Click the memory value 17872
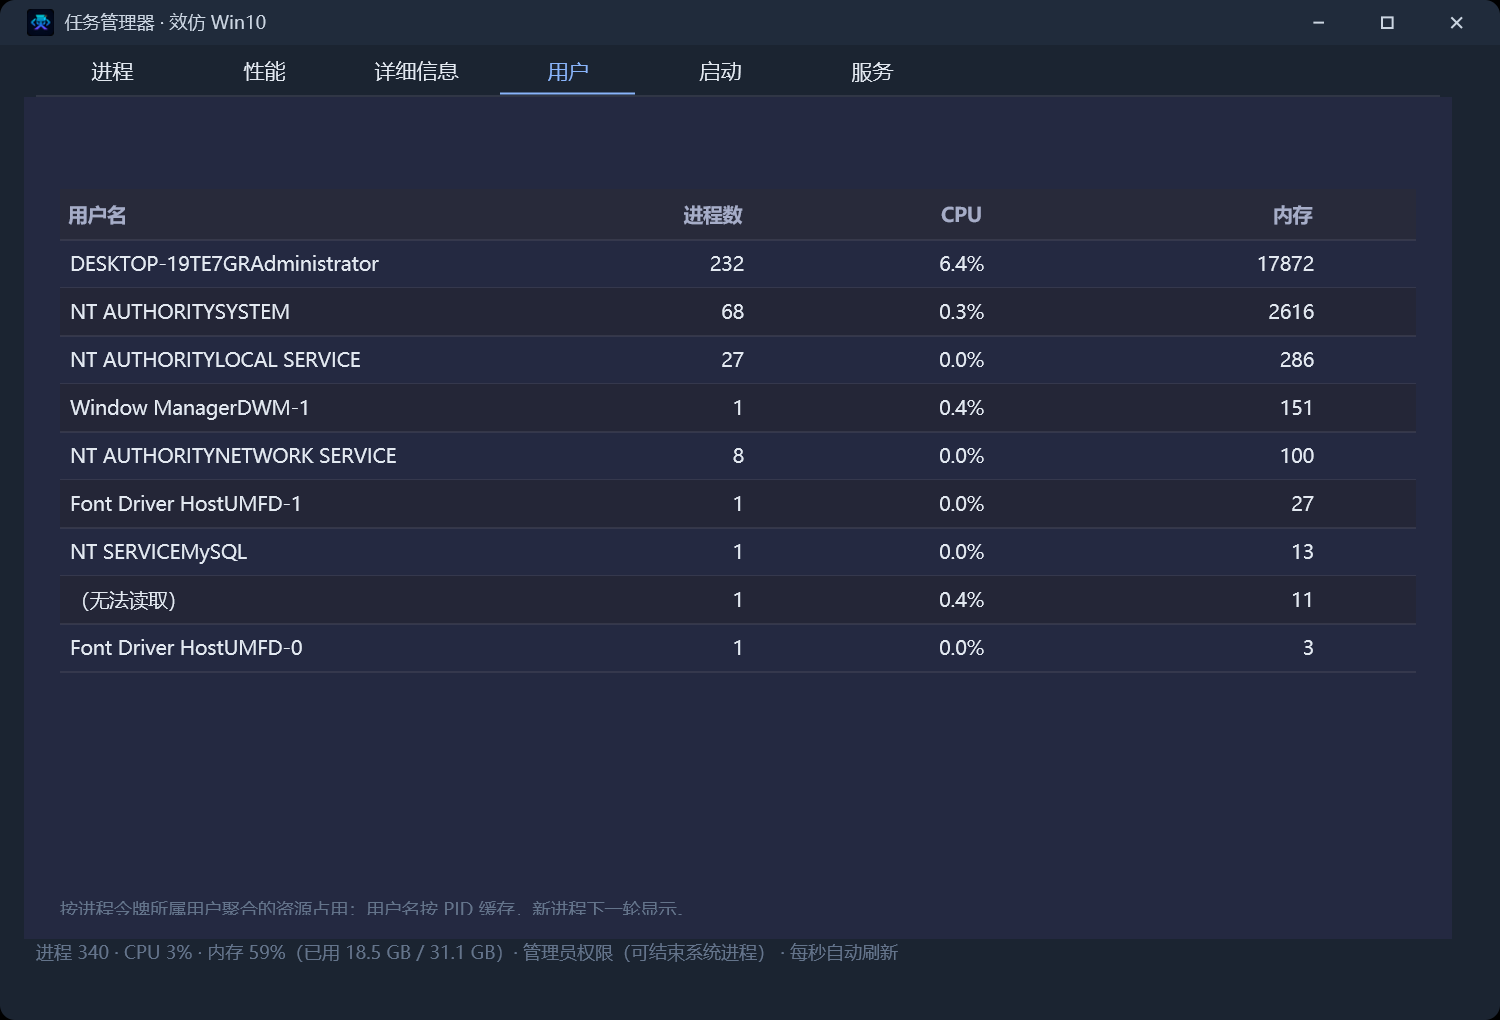The image size is (1500, 1020). [1286, 264]
